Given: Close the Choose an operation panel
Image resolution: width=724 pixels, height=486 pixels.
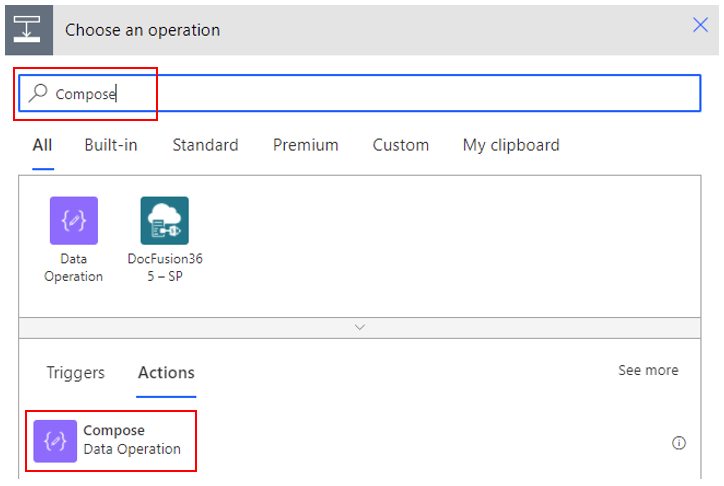Looking at the screenshot, I should pos(700,25).
